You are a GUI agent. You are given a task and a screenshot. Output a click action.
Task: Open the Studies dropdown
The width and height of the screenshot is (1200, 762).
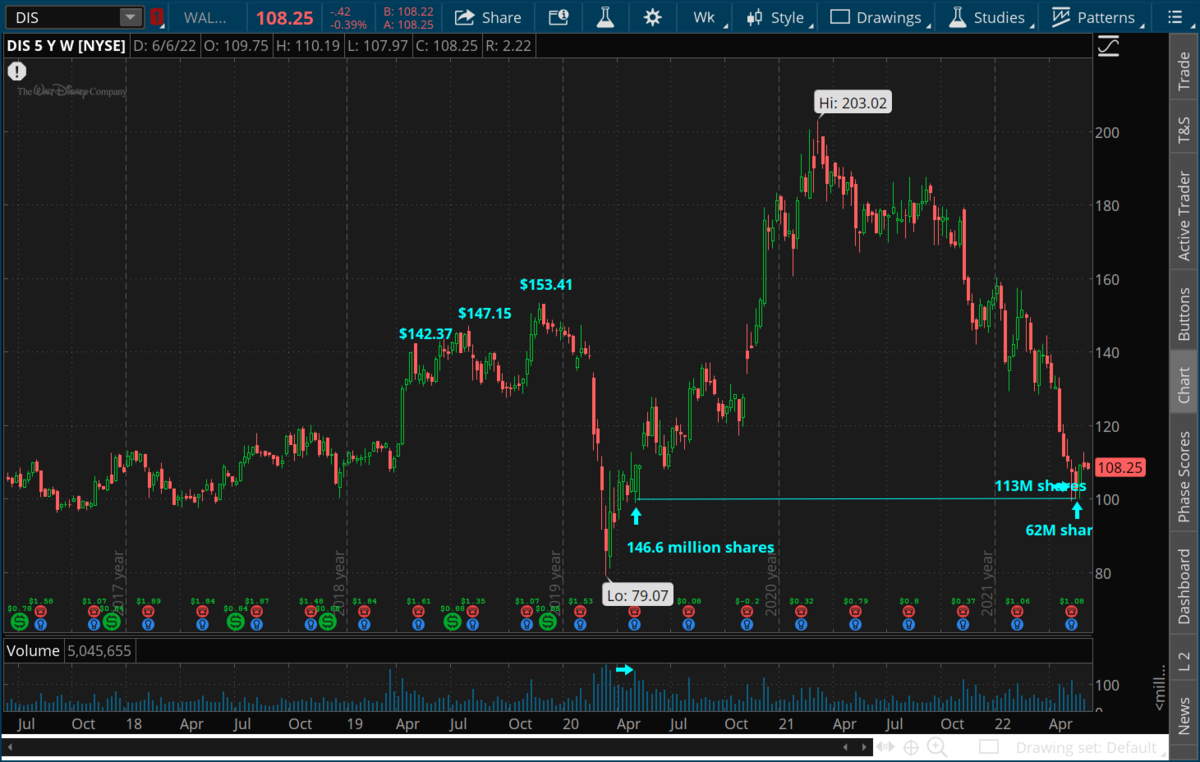(x=987, y=17)
